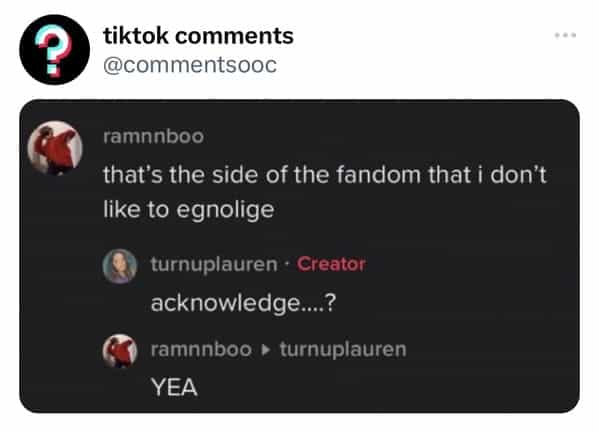This screenshot has height=432, width=599.
Task: Open turnuplauren's small avatar
Action: coord(120,266)
